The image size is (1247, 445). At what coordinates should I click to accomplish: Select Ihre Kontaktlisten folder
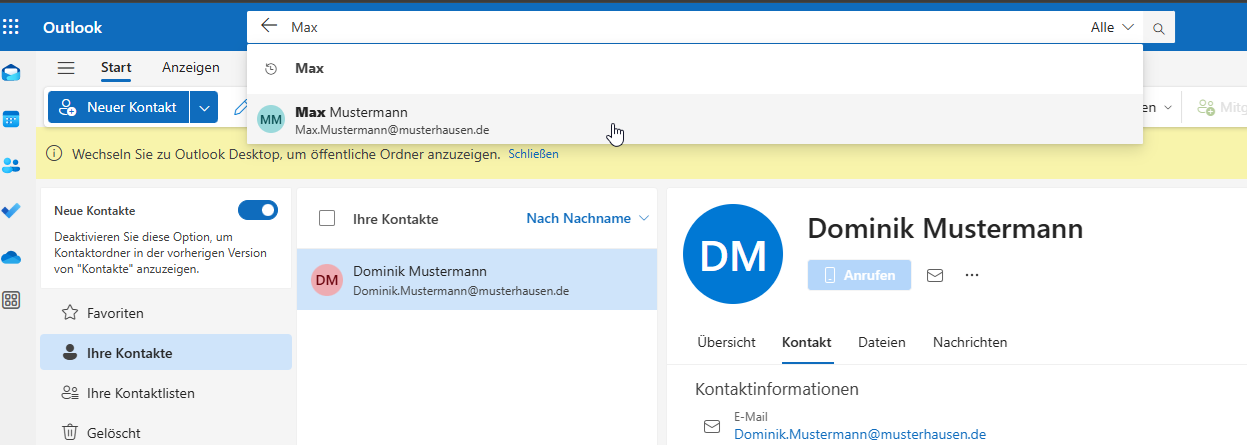pyautogui.click(x=166, y=393)
